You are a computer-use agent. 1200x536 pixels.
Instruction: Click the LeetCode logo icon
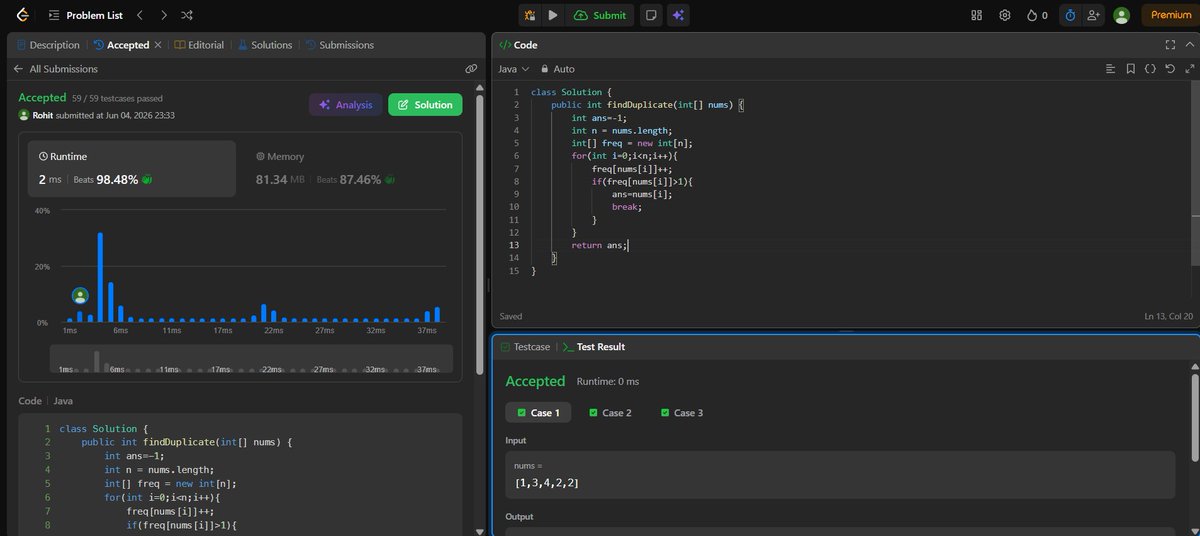22,15
